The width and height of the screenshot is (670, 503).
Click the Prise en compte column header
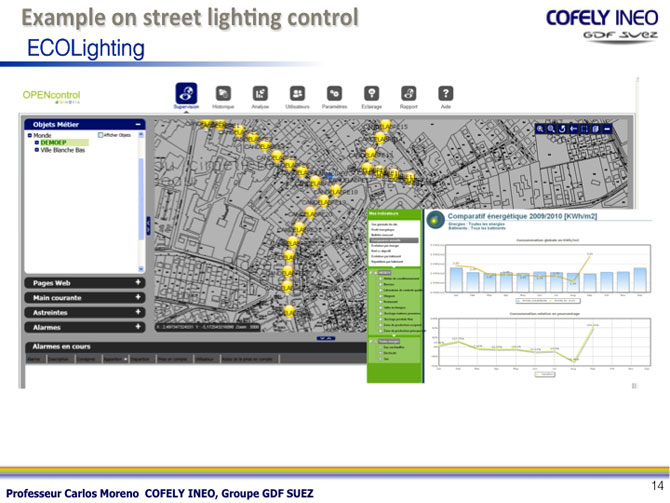pyautogui.click(x=174, y=359)
